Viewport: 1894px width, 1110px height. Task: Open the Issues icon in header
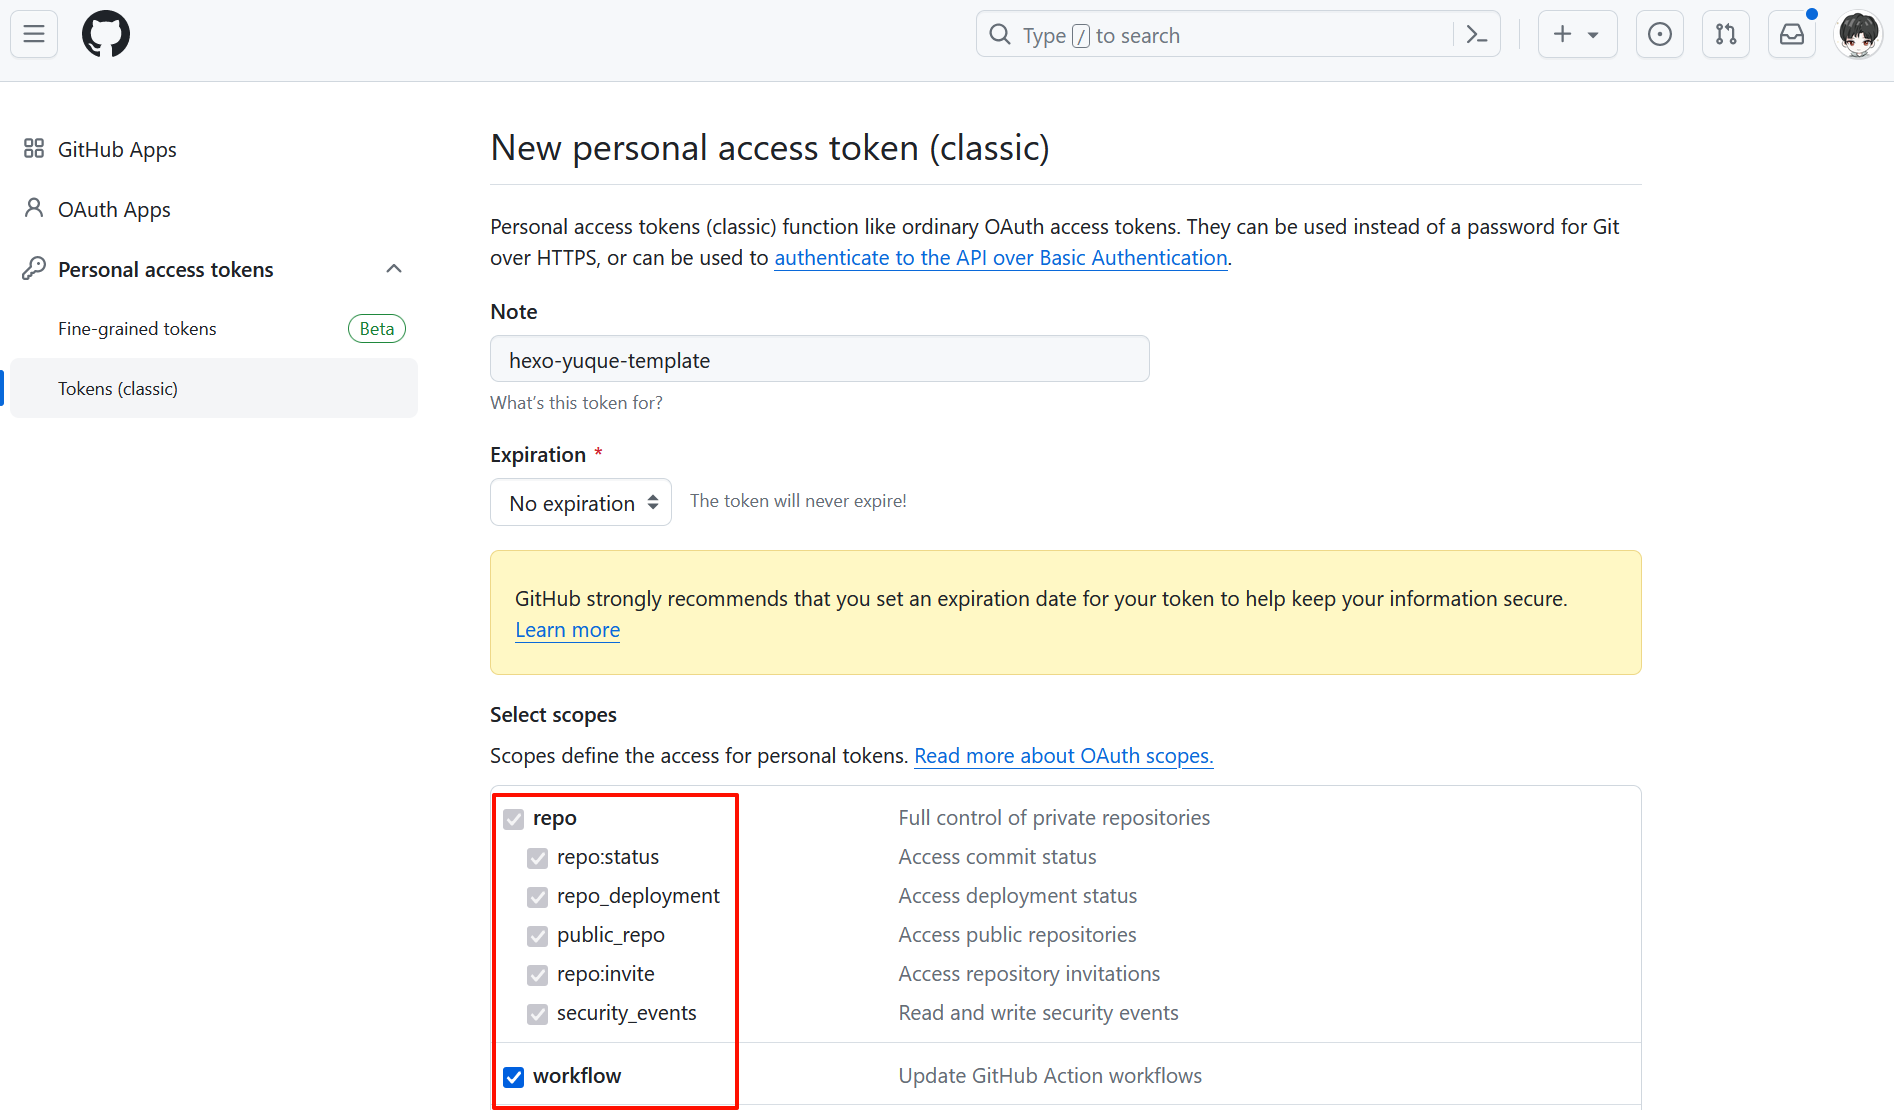[1659, 34]
